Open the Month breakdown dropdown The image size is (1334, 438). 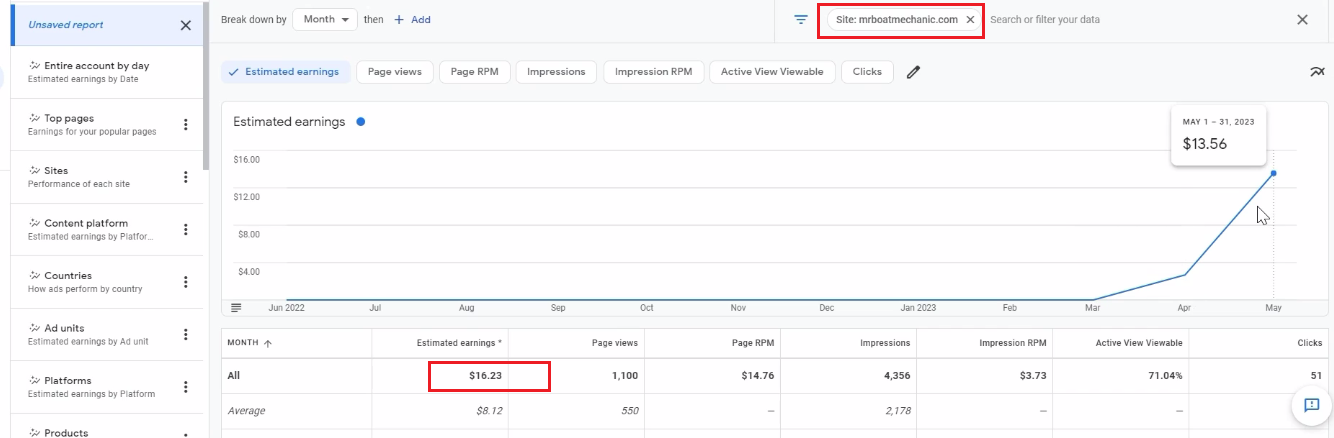(326, 19)
